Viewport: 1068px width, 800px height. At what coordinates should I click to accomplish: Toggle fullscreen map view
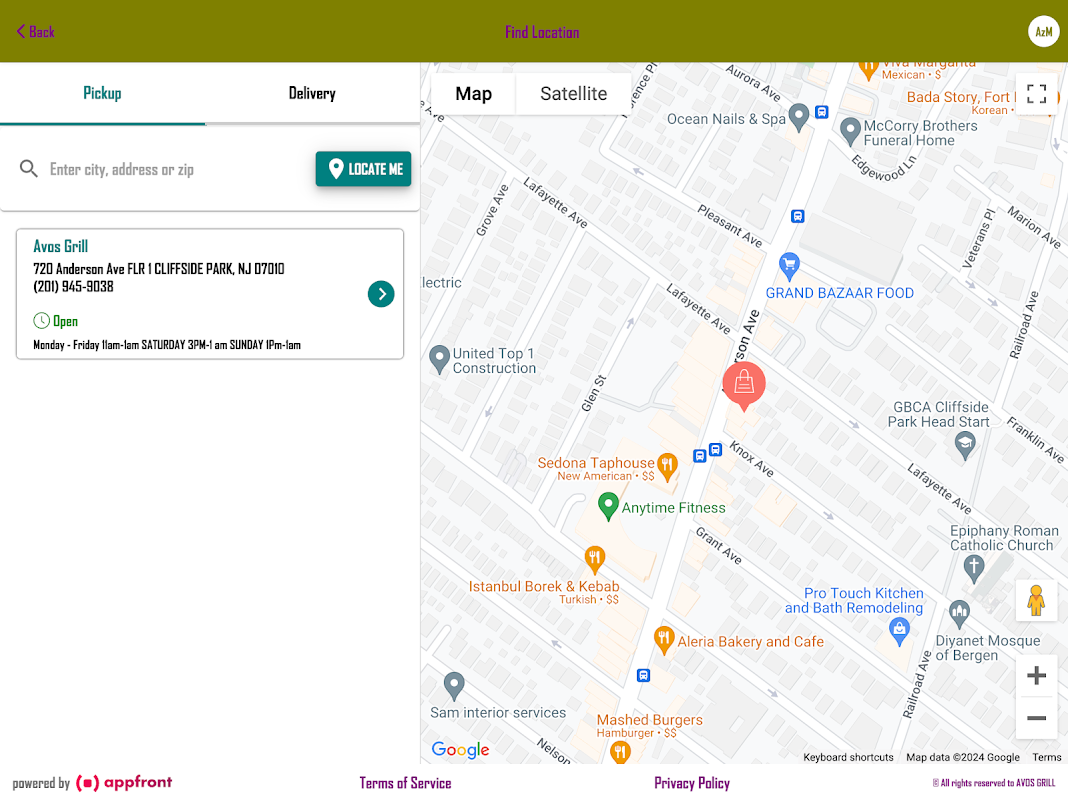coord(1036,94)
